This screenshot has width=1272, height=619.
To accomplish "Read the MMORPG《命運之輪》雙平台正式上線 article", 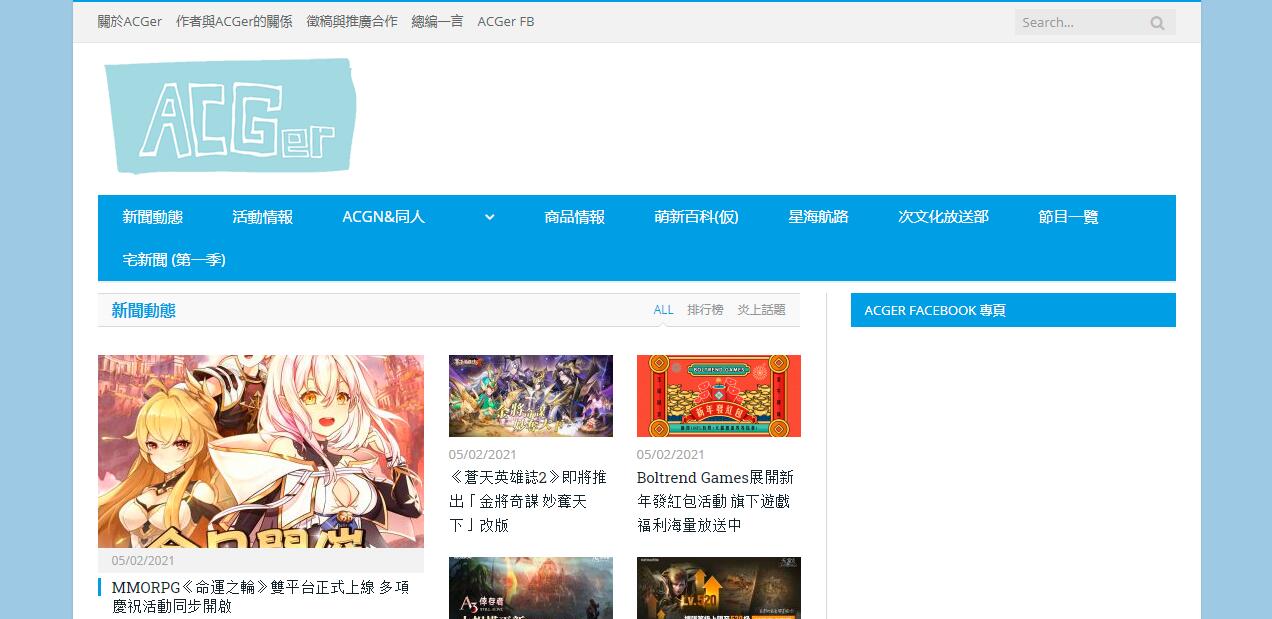I will click(260, 596).
